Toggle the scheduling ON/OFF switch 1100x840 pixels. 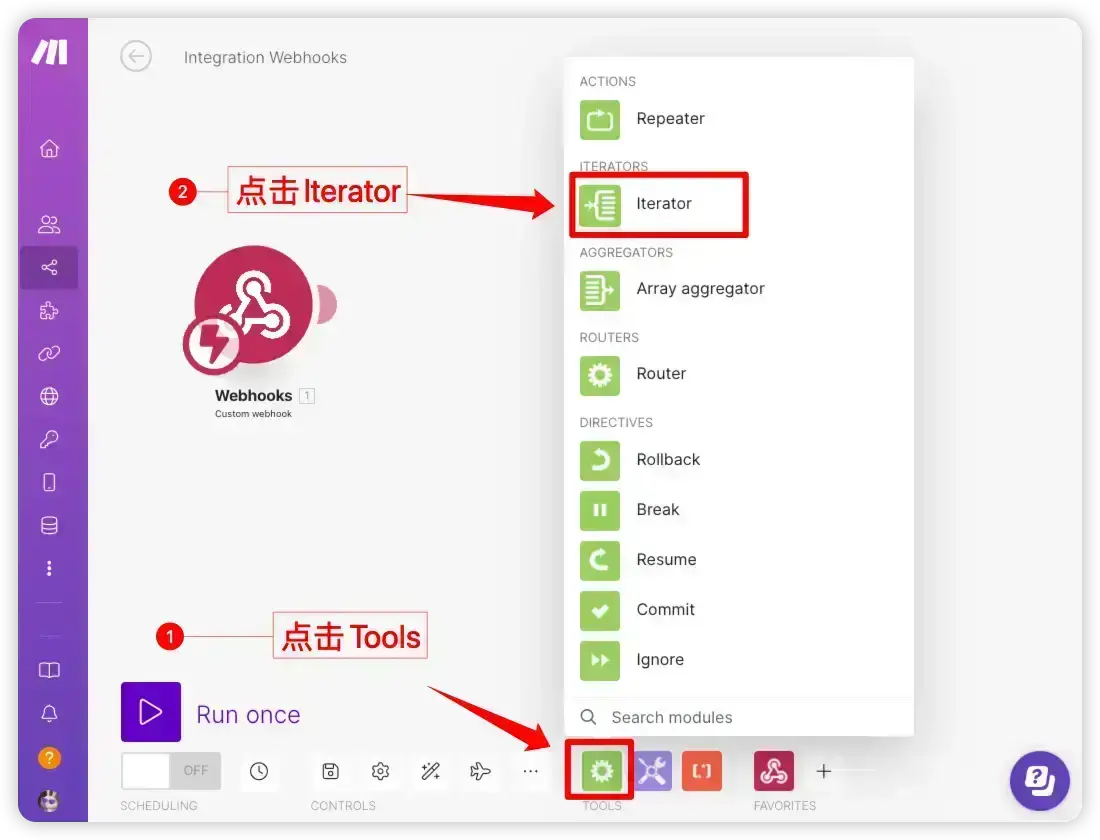pyautogui.click(x=170, y=771)
